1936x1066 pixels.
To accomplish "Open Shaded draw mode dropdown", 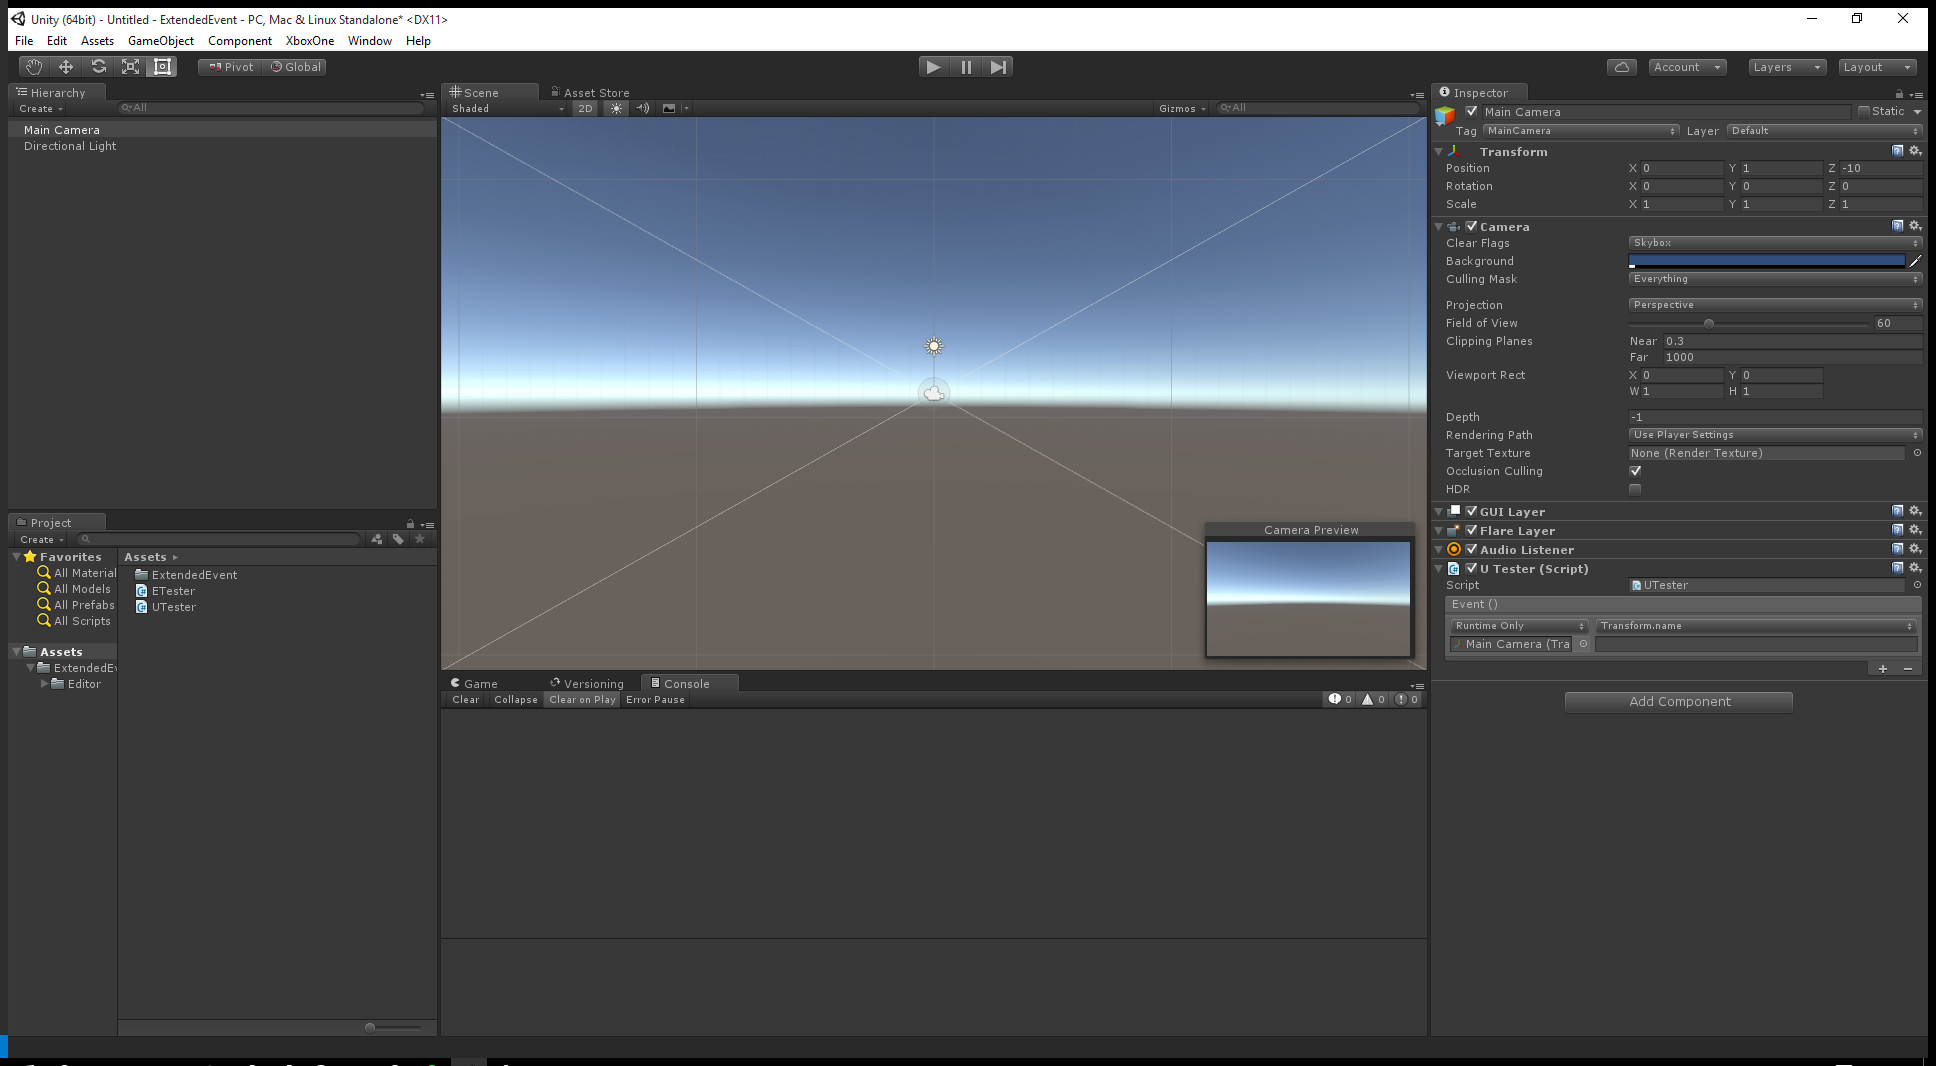I will point(507,108).
